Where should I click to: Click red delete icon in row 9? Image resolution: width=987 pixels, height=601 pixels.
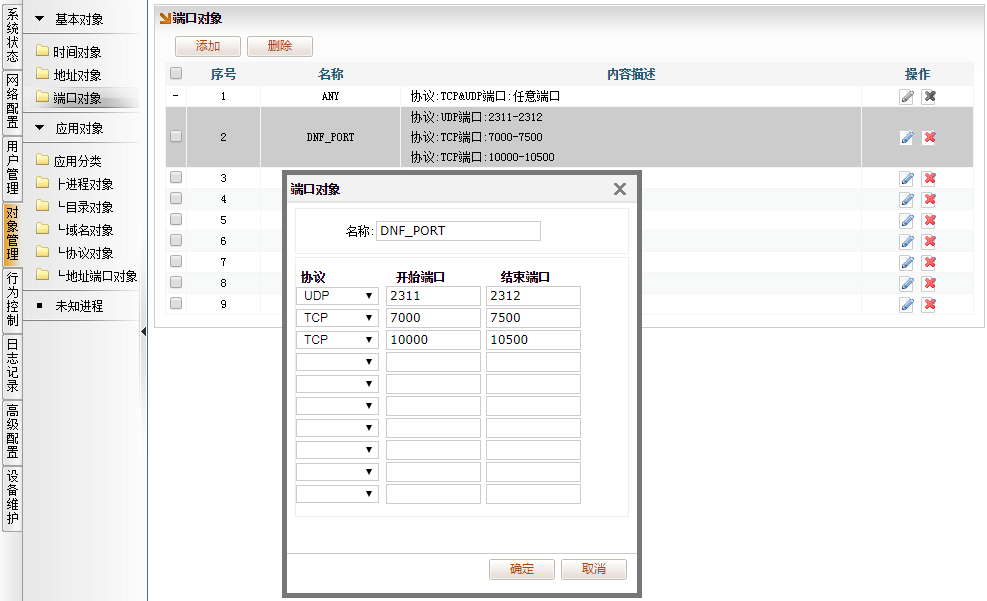pos(929,305)
